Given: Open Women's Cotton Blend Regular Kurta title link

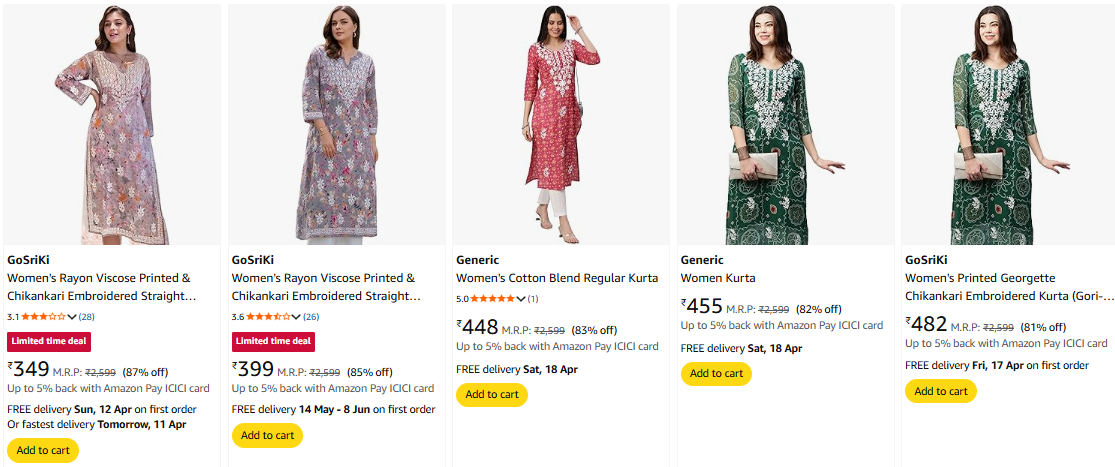Looking at the screenshot, I should pyautogui.click(x=557, y=278).
